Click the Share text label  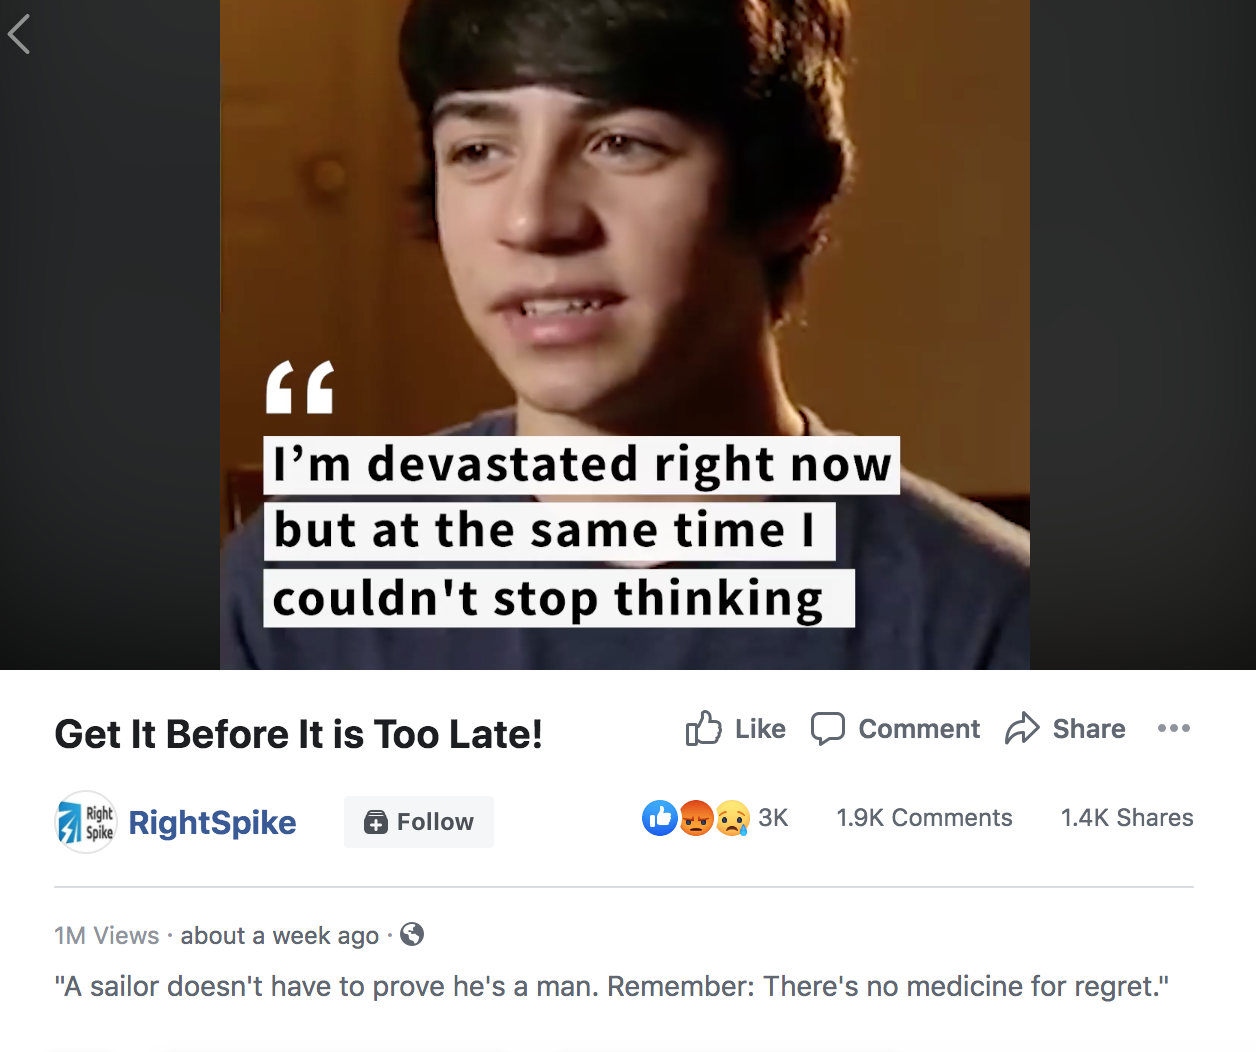tap(1089, 729)
